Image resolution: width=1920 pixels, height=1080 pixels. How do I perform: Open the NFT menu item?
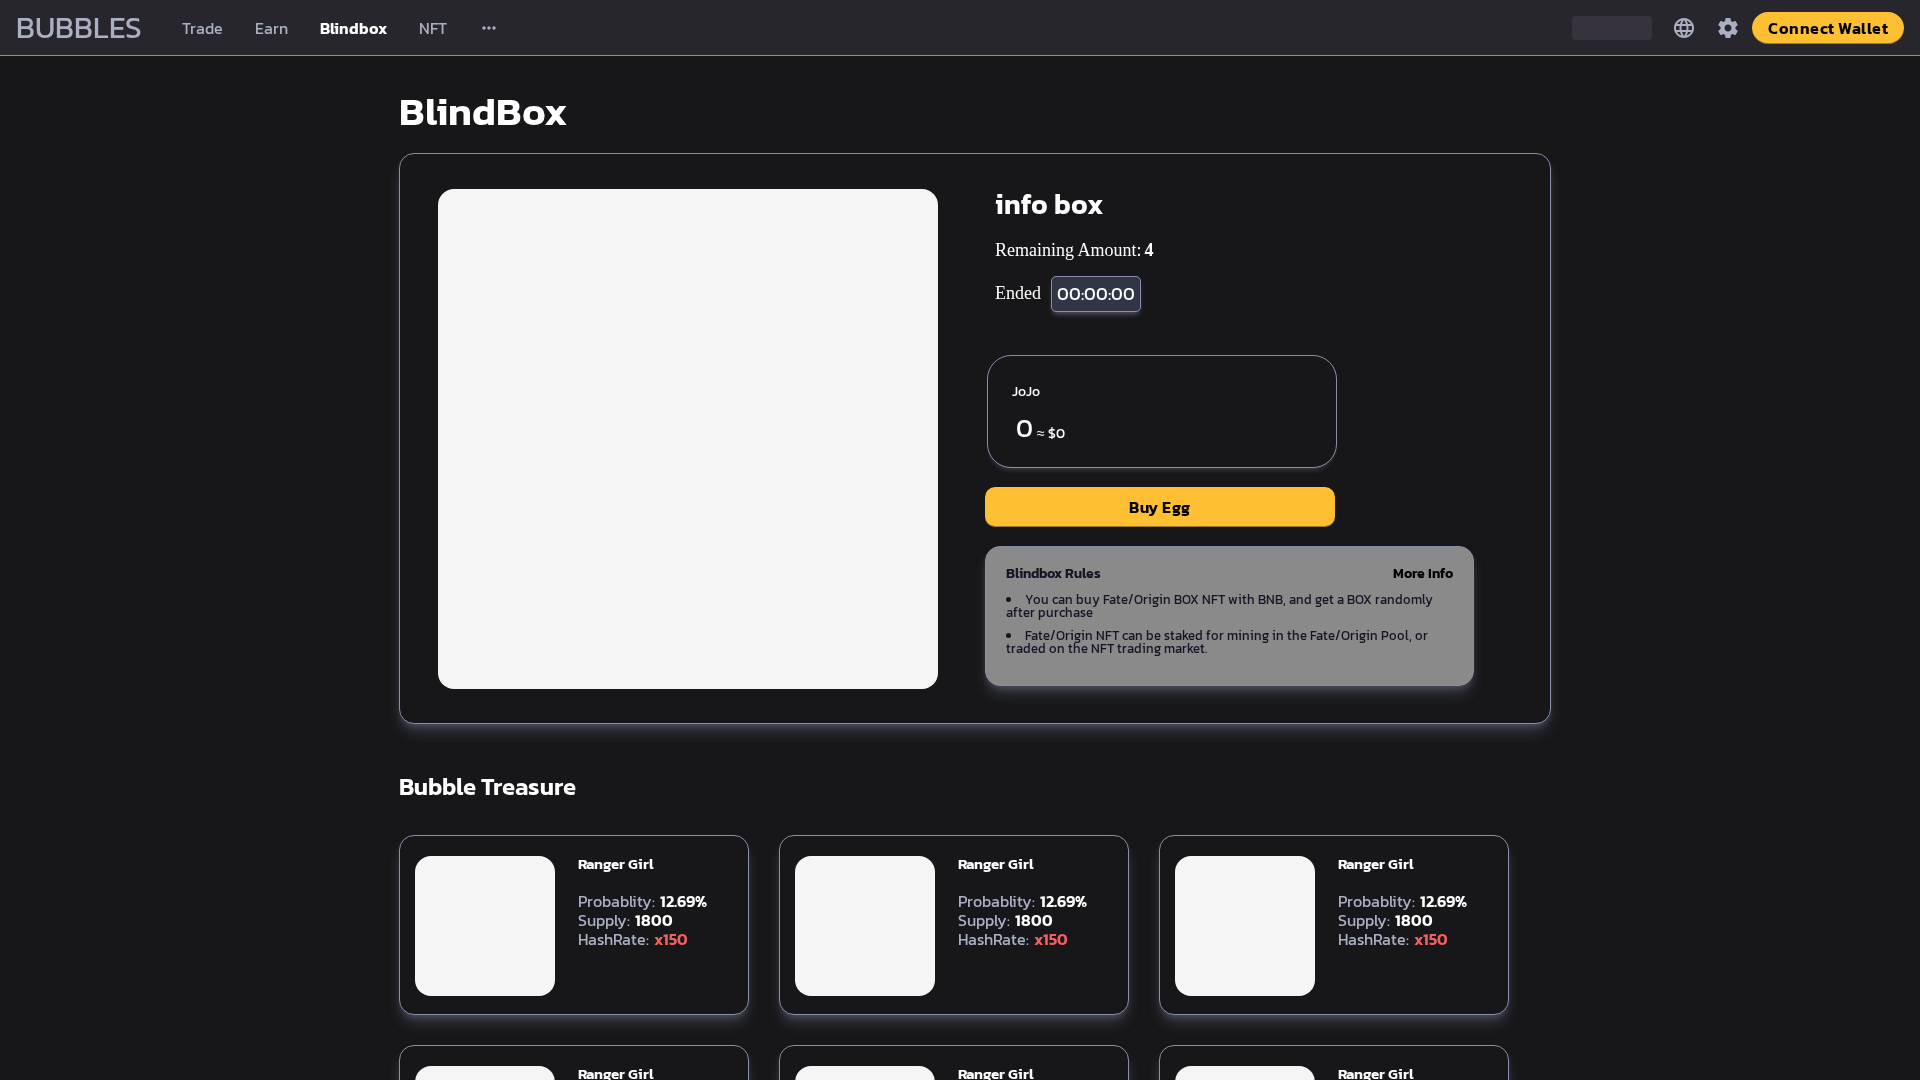433,28
